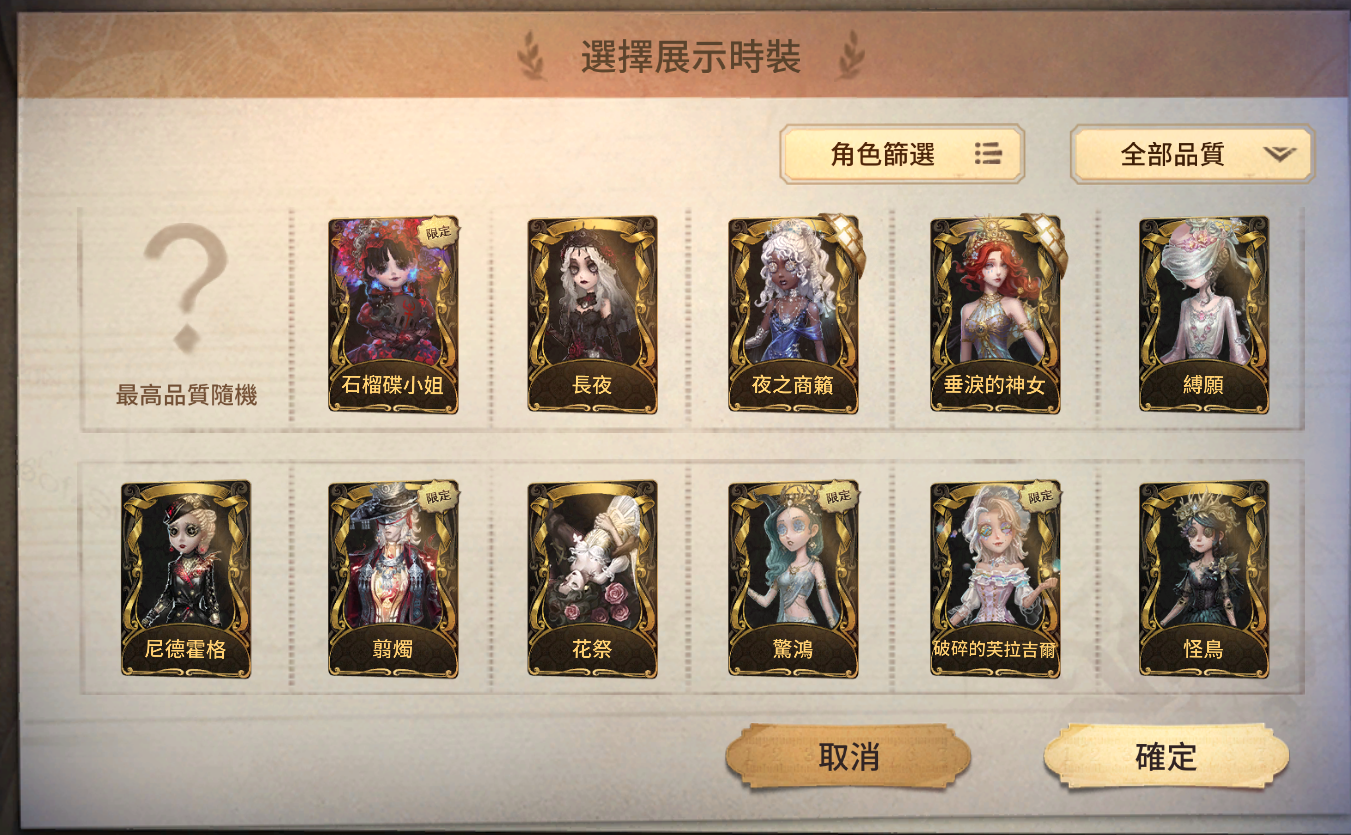1351x835 pixels.
Task: Confirm selection with 確定 button
Action: [x=1166, y=757]
